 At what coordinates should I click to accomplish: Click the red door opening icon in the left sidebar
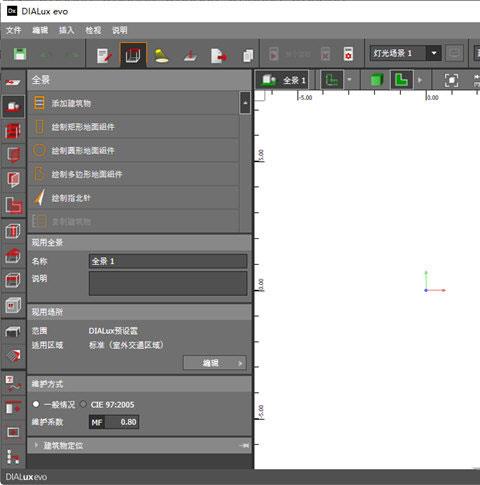[x=13, y=179]
